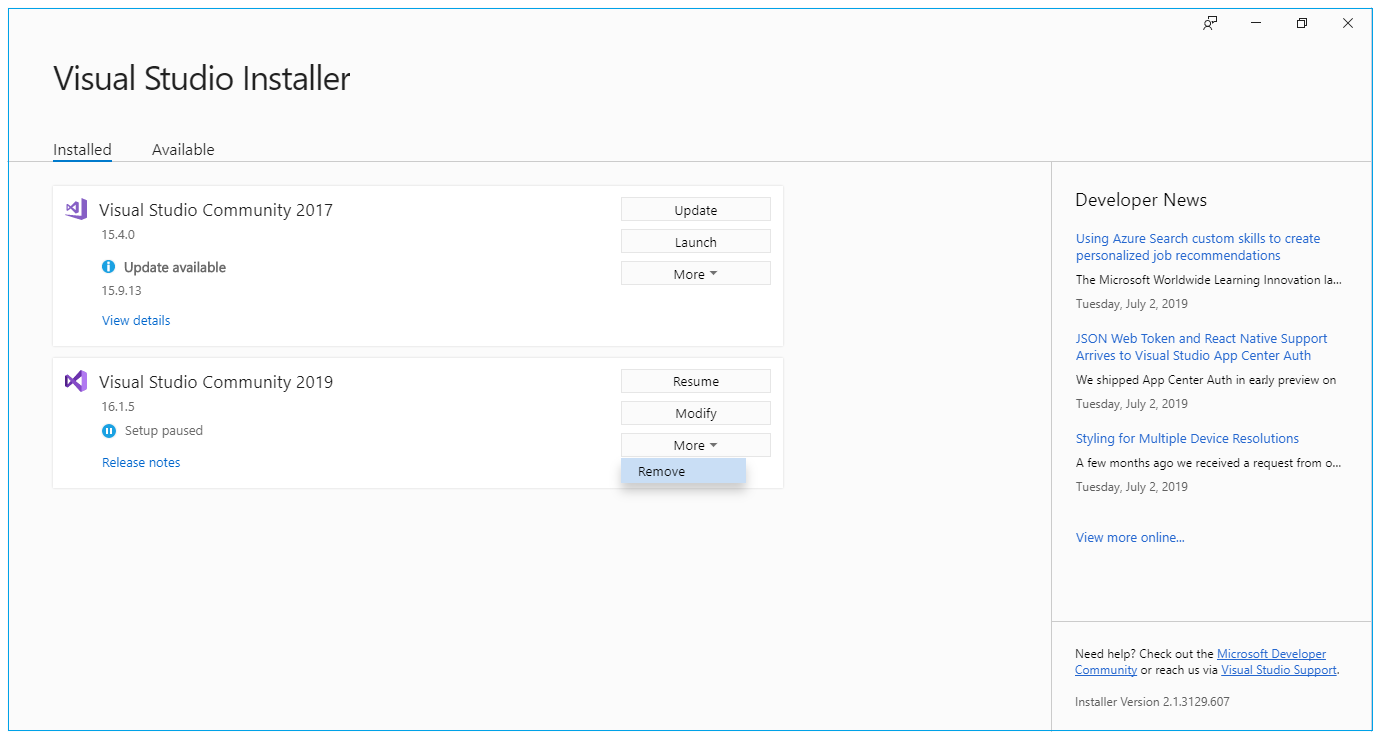Click the 16.1.5 version number
Viewport: 1379px width, 739px height.
click(x=118, y=407)
